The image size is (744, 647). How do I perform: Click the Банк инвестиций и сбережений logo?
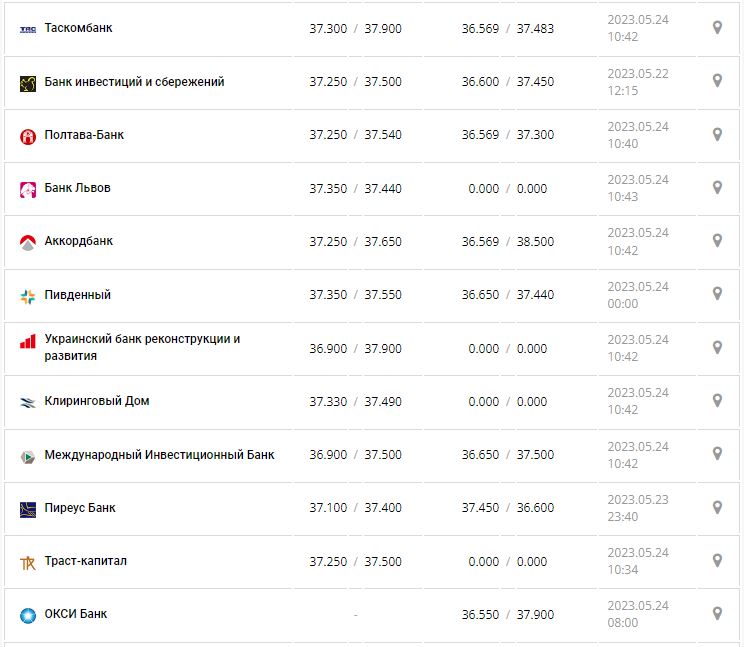coord(28,83)
